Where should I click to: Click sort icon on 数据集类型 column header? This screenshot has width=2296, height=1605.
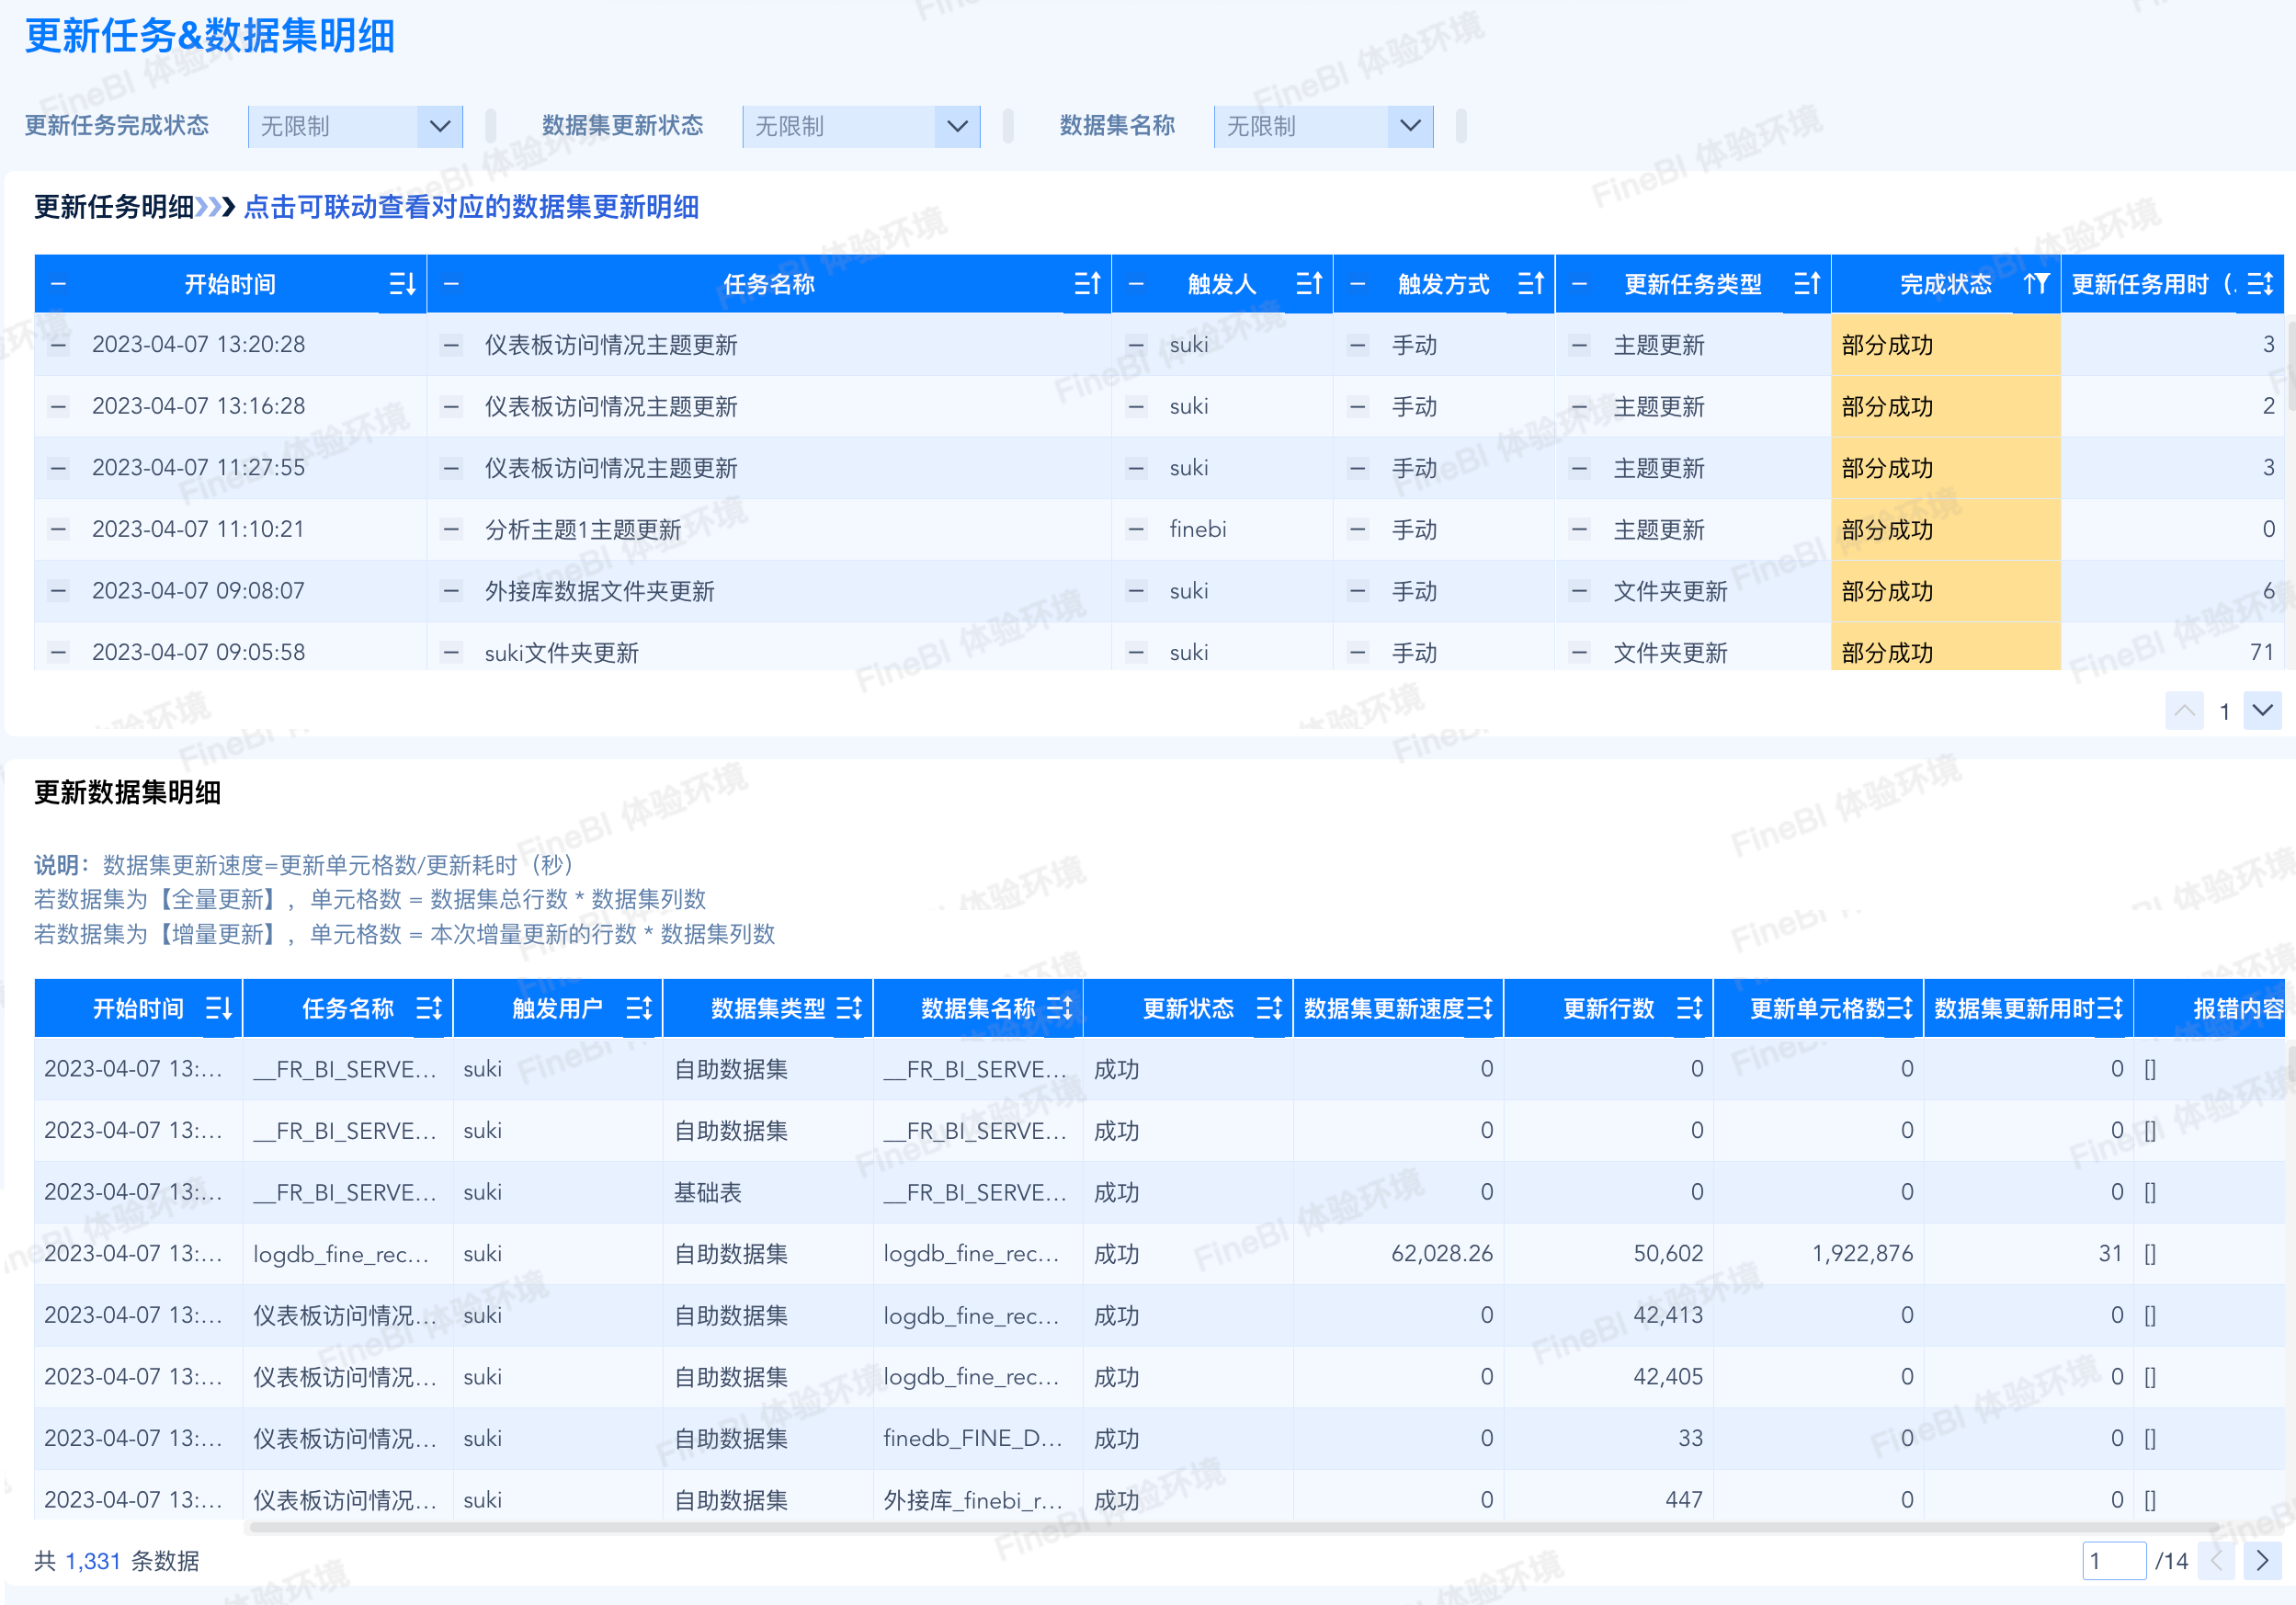[849, 1008]
